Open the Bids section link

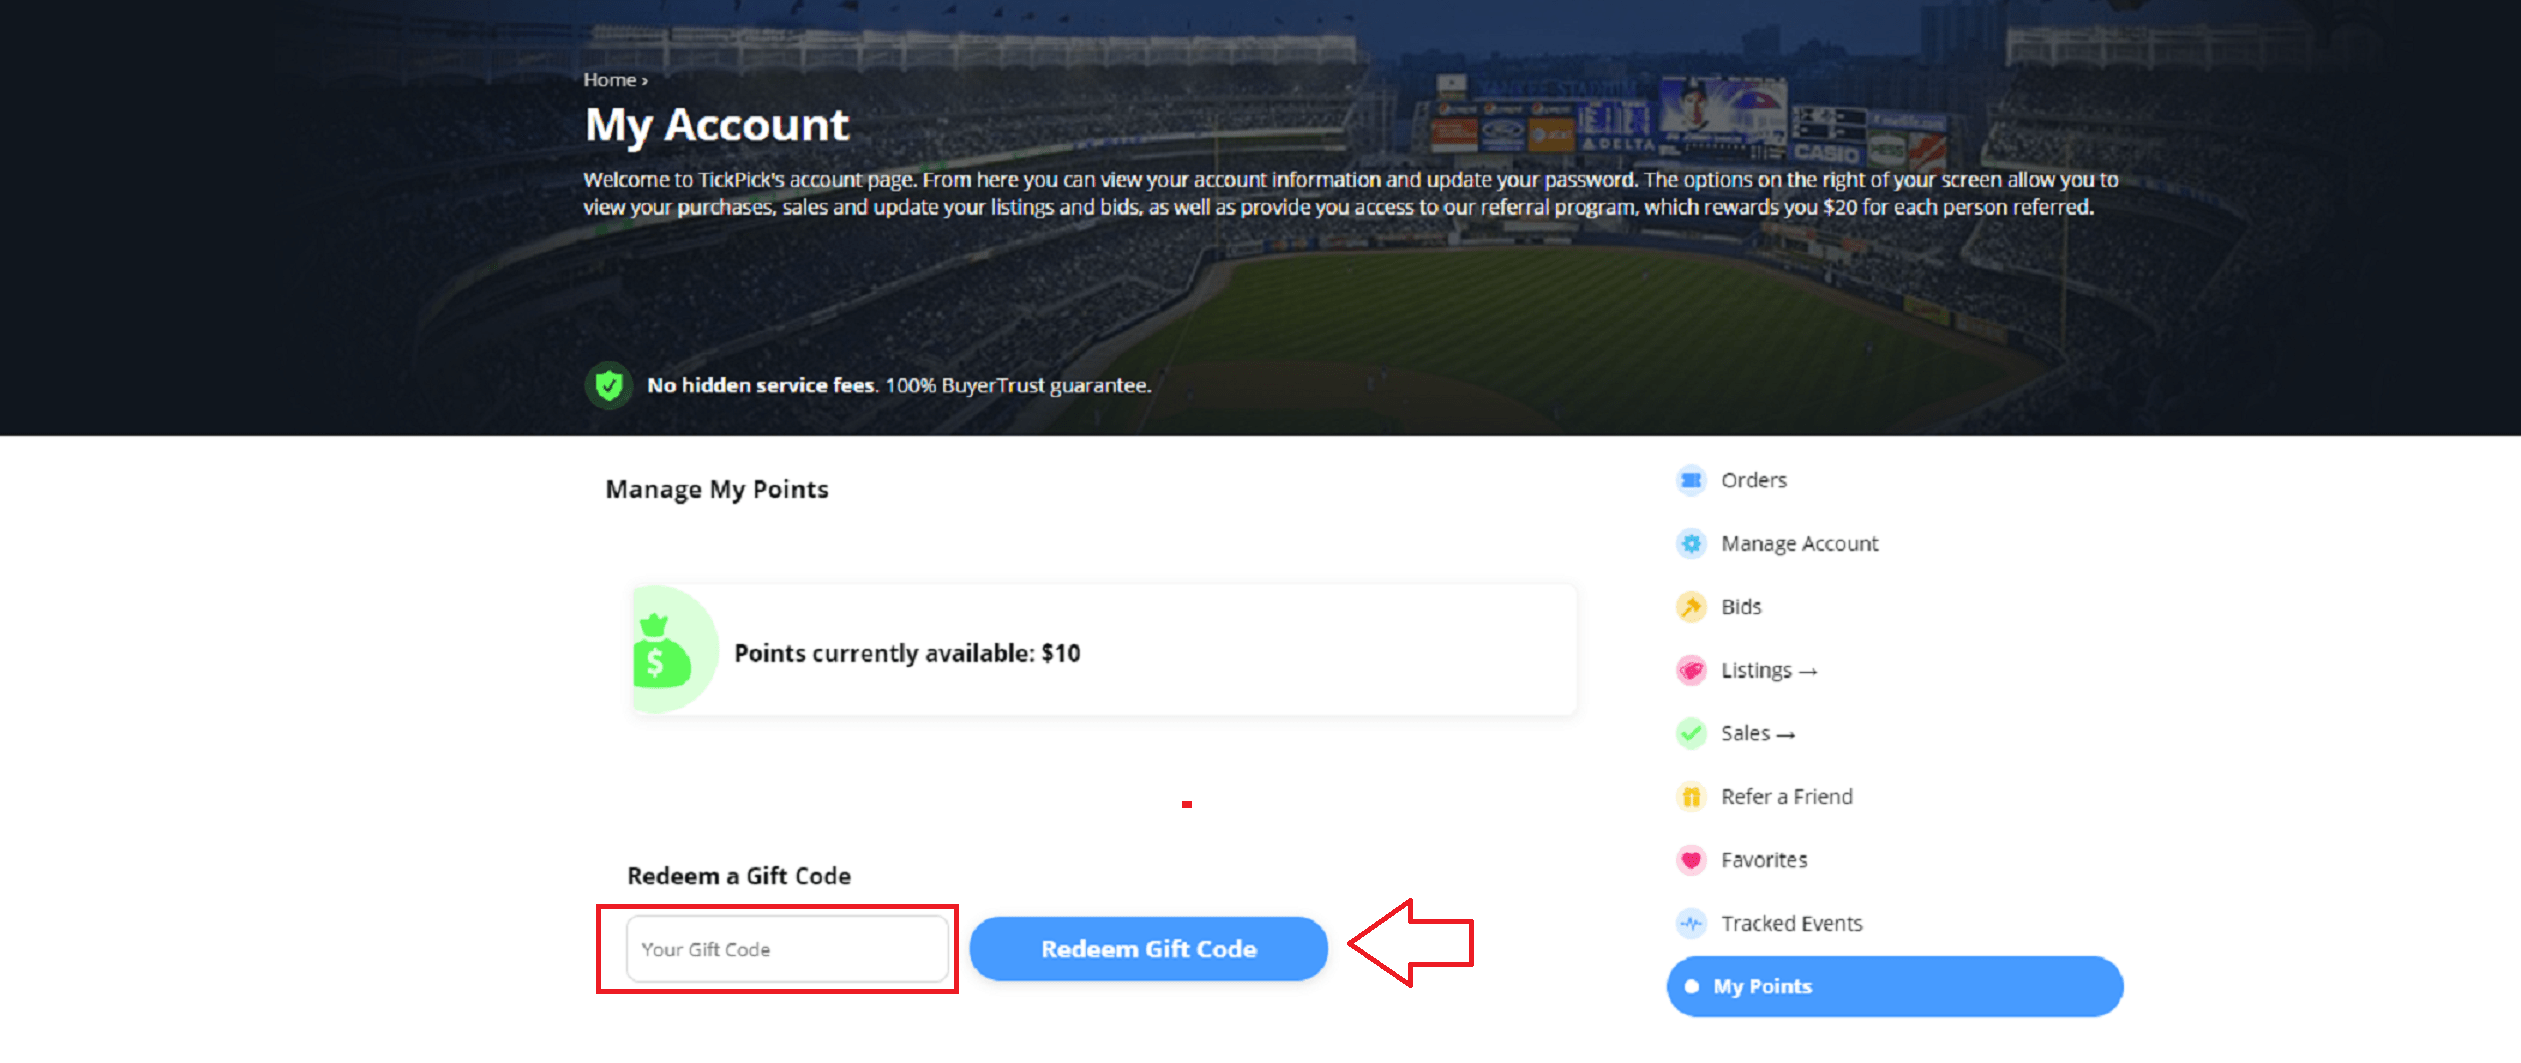(1741, 606)
